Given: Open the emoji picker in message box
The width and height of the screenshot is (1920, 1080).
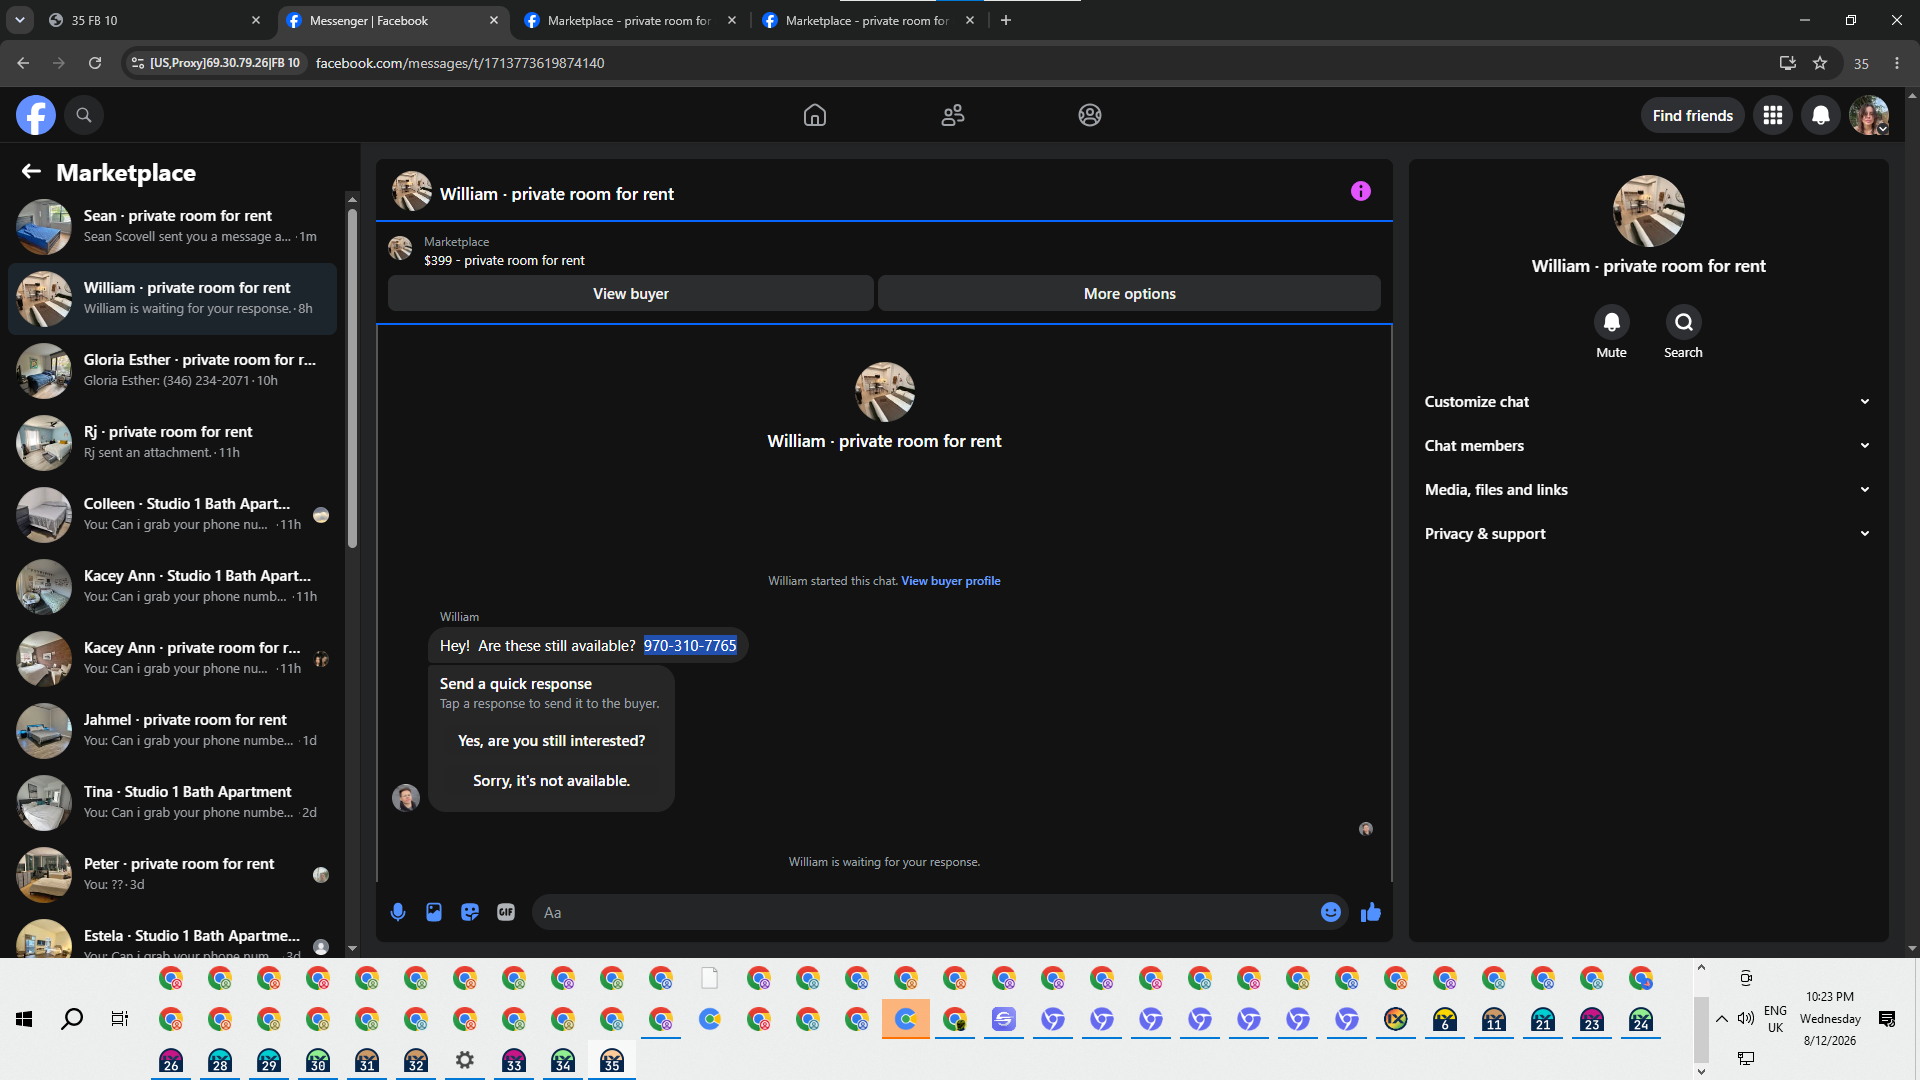Looking at the screenshot, I should (1330, 912).
